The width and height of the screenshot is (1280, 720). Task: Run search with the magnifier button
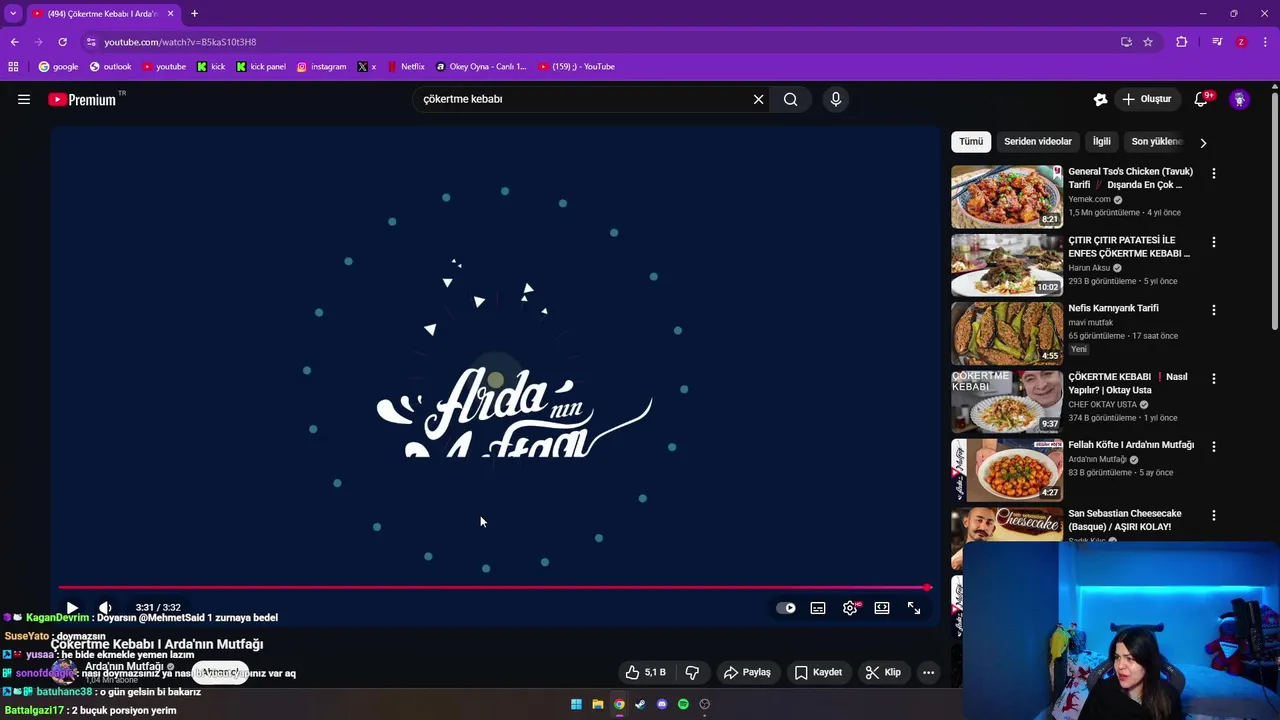pyautogui.click(x=791, y=99)
